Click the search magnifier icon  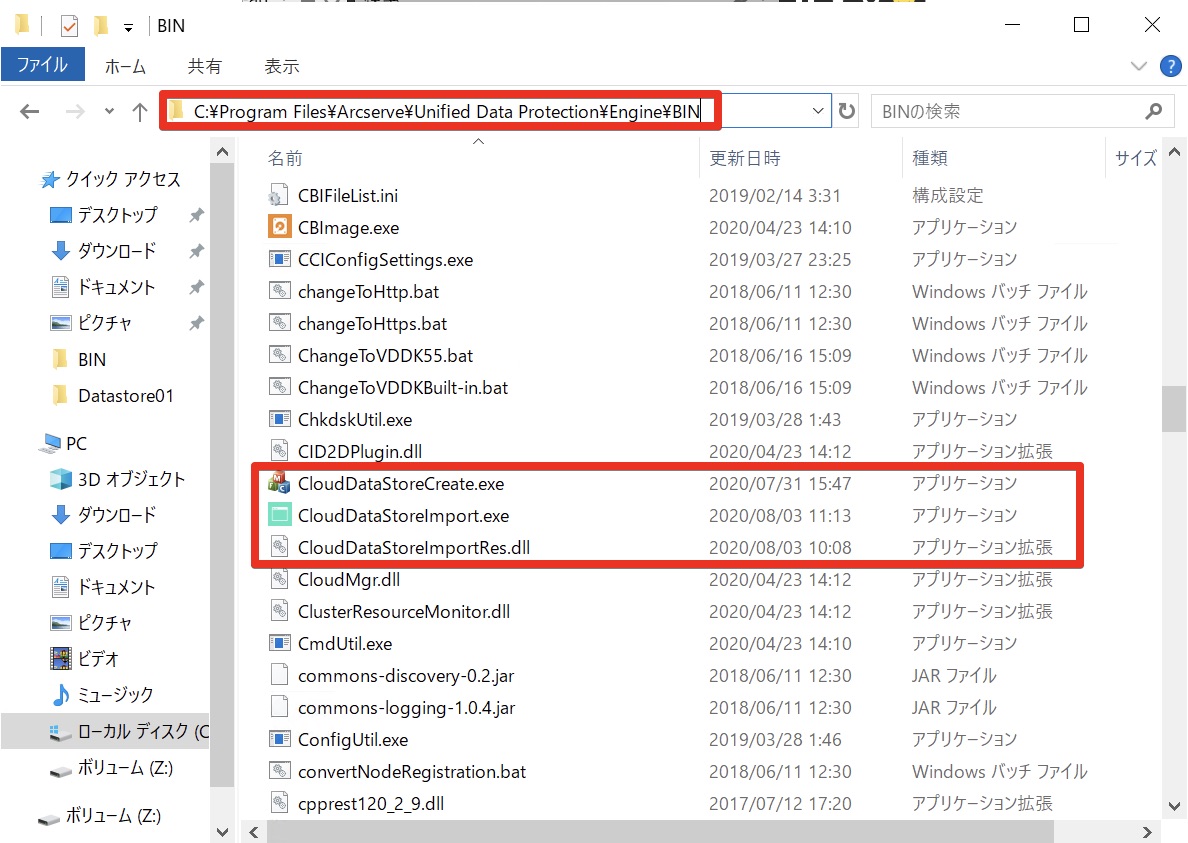(1153, 111)
